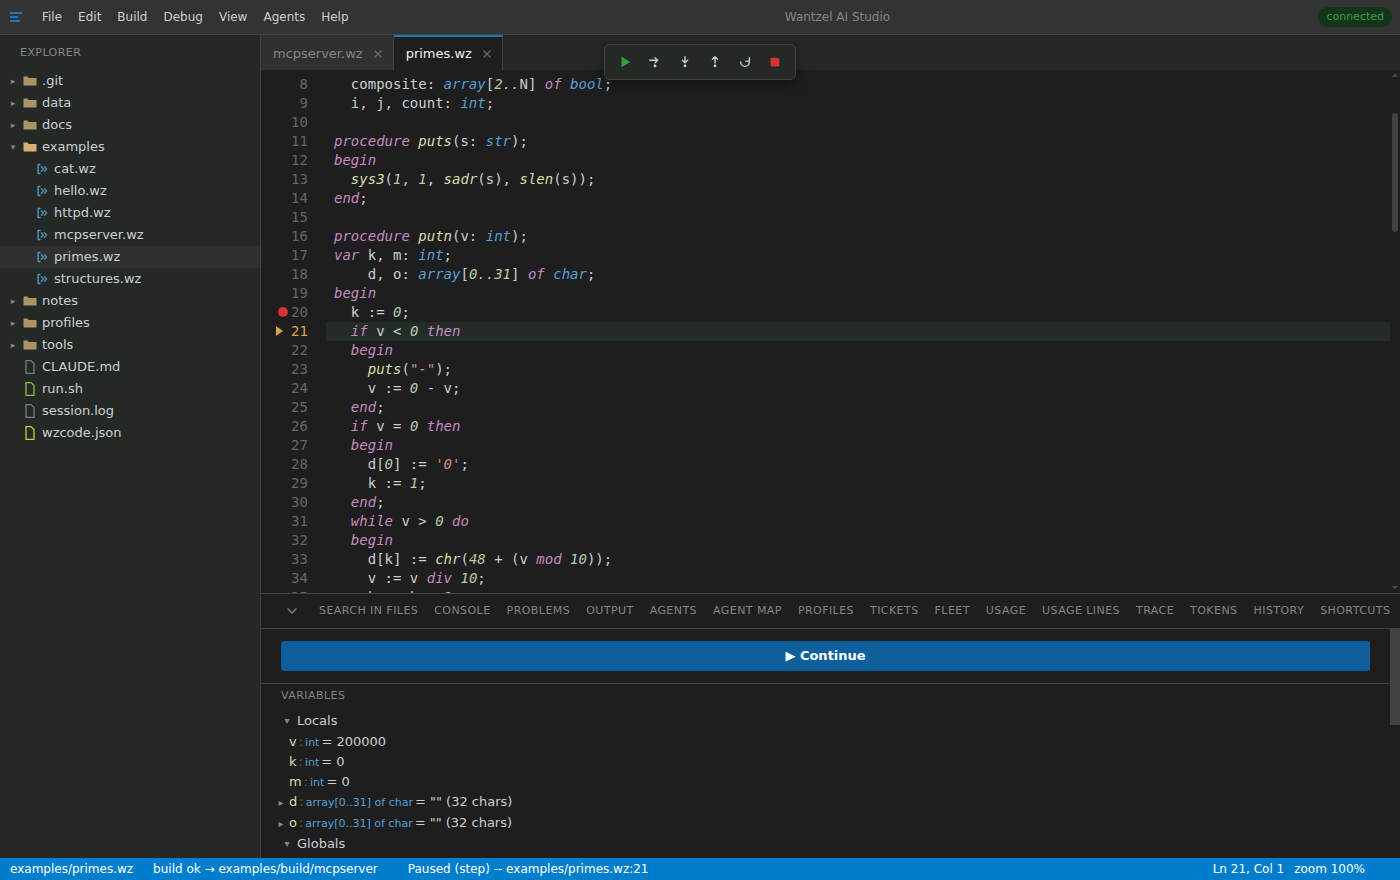Collapse the Globals variables section
The height and width of the screenshot is (880, 1400).
[287, 844]
